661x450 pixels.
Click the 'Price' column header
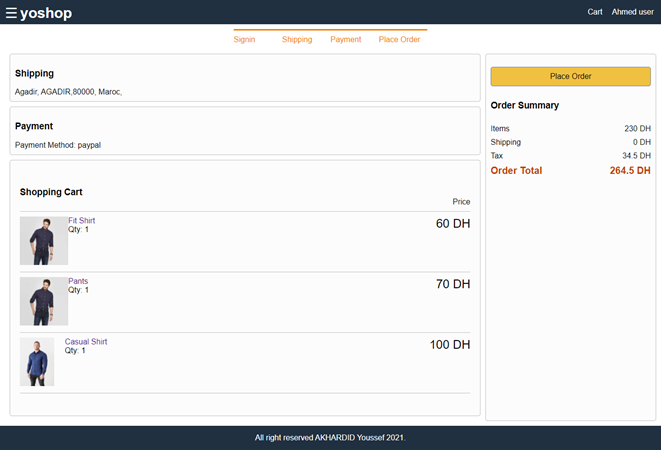pos(461,202)
